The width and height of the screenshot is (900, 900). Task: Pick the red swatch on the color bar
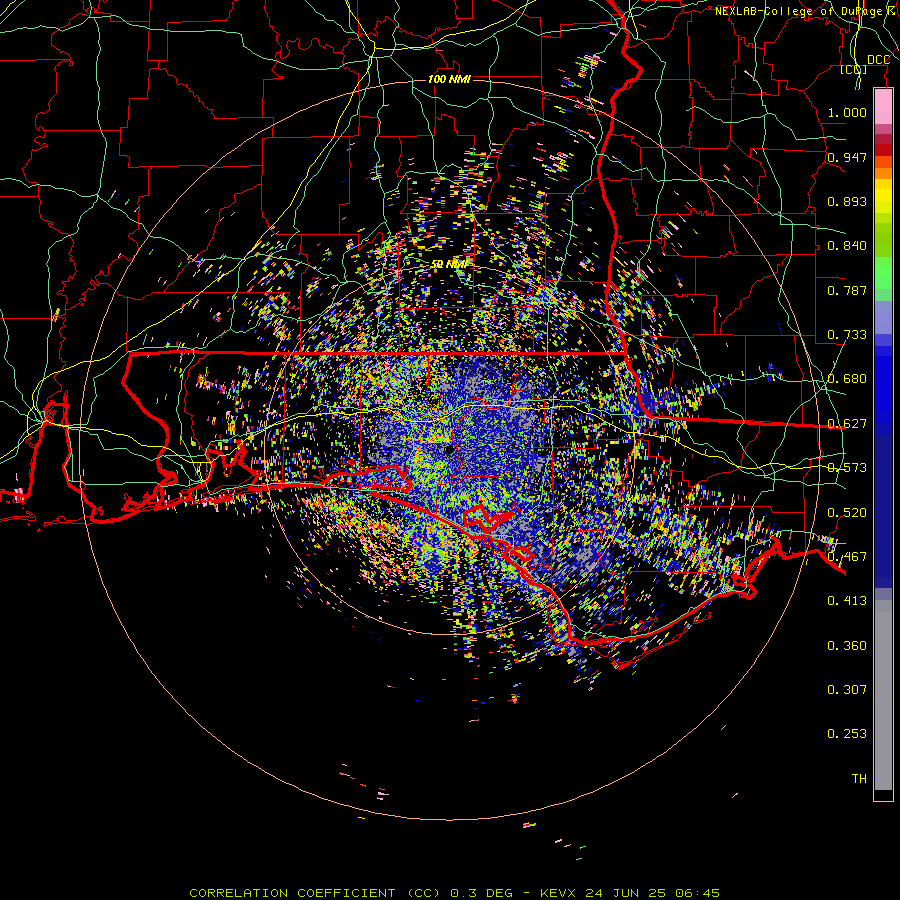tap(883, 150)
